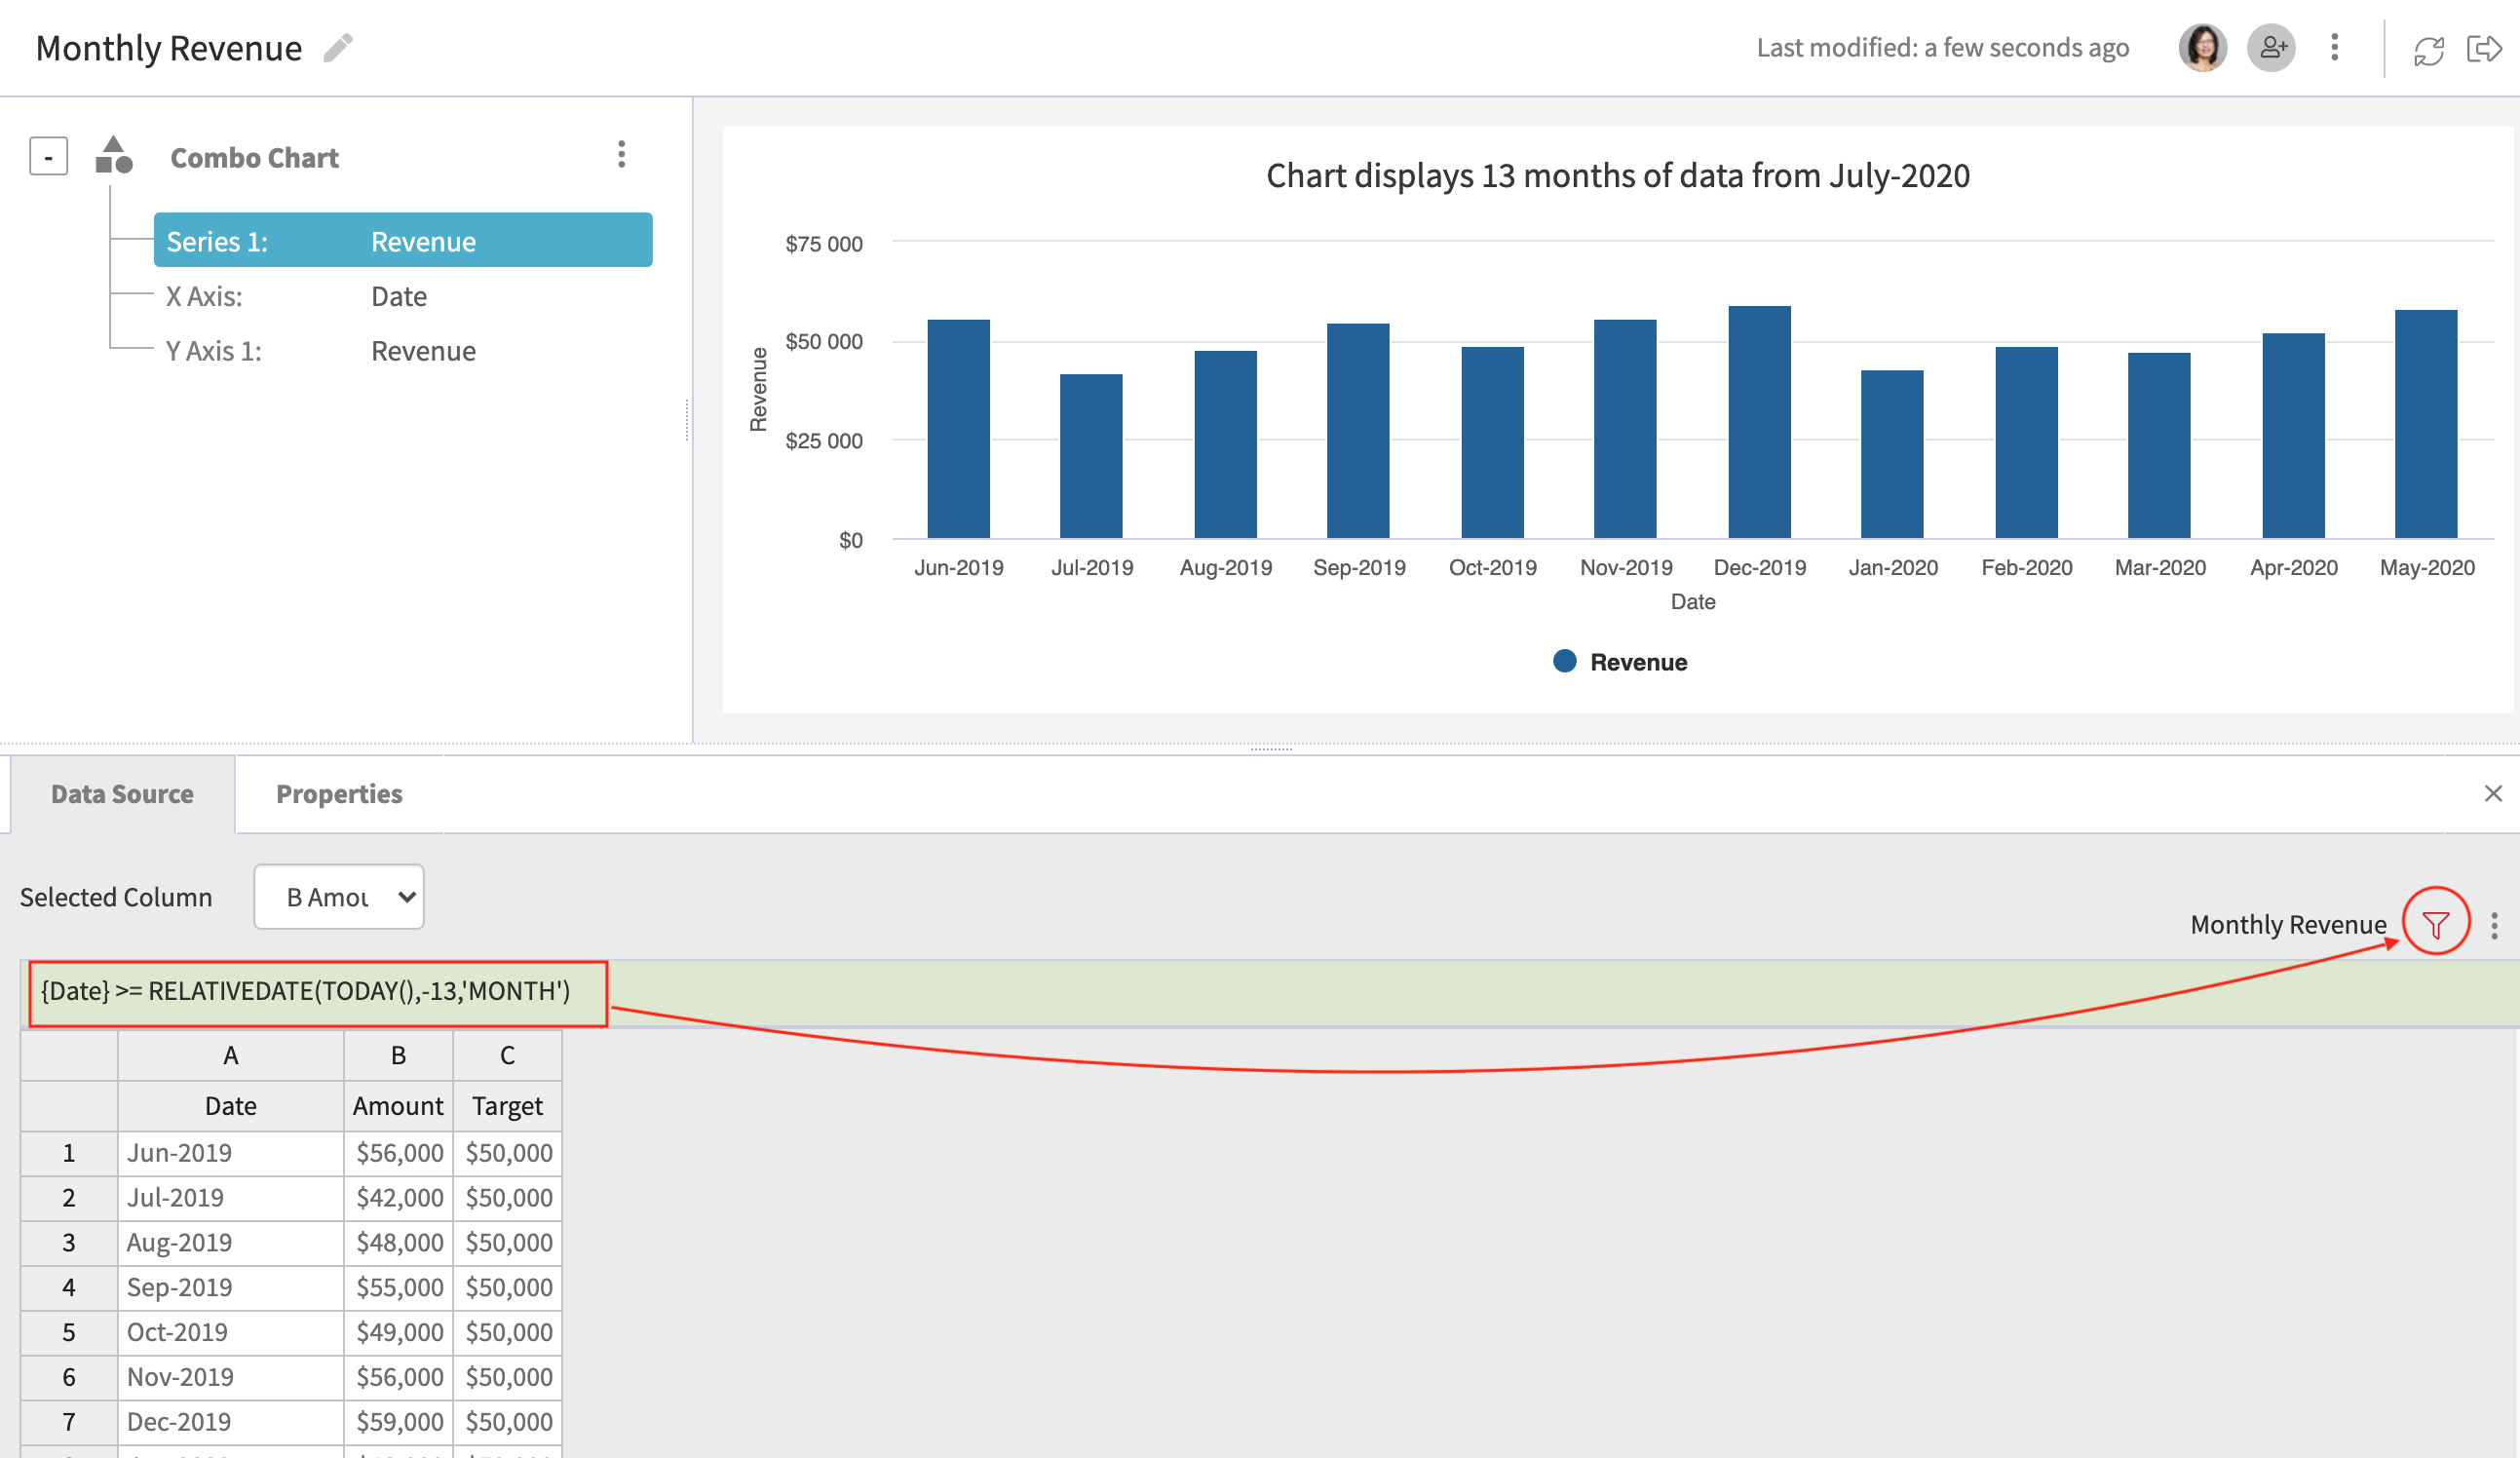Viewport: 2520px width, 1458px height.
Task: Click the user avatar in the top bar
Action: click(2202, 47)
